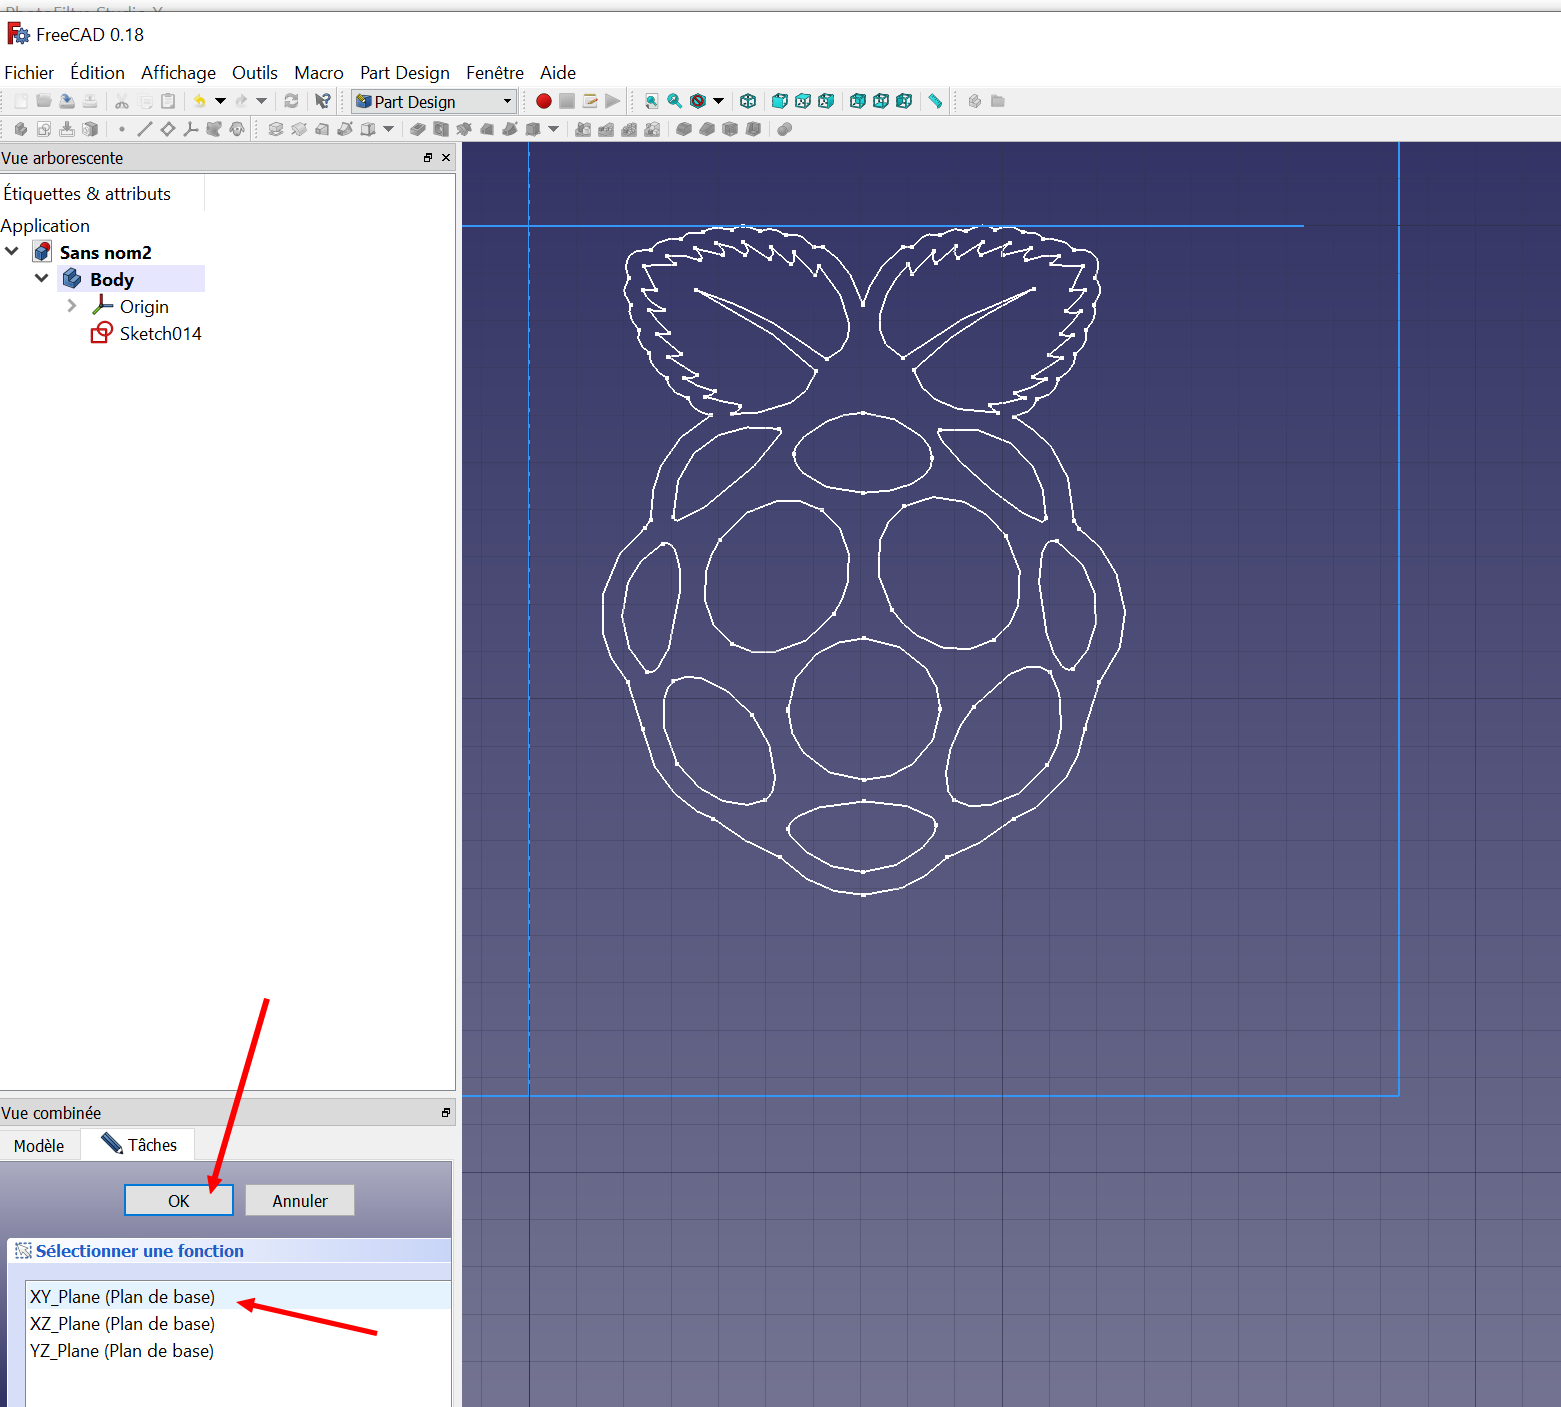
Task: Set the bottom view cube icon
Action: [881, 101]
